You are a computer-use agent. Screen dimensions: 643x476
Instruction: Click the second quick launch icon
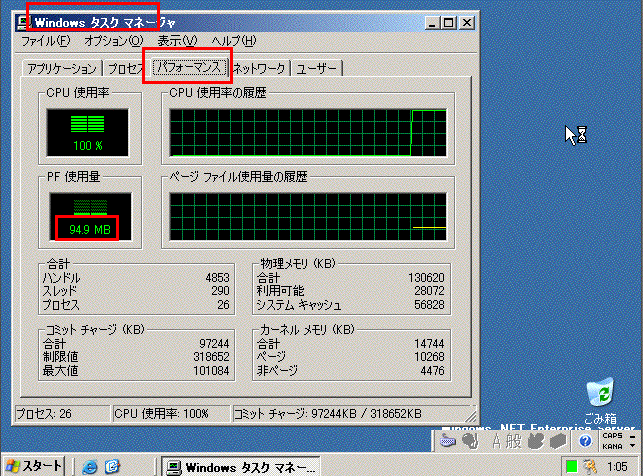pyautogui.click(x=113, y=466)
